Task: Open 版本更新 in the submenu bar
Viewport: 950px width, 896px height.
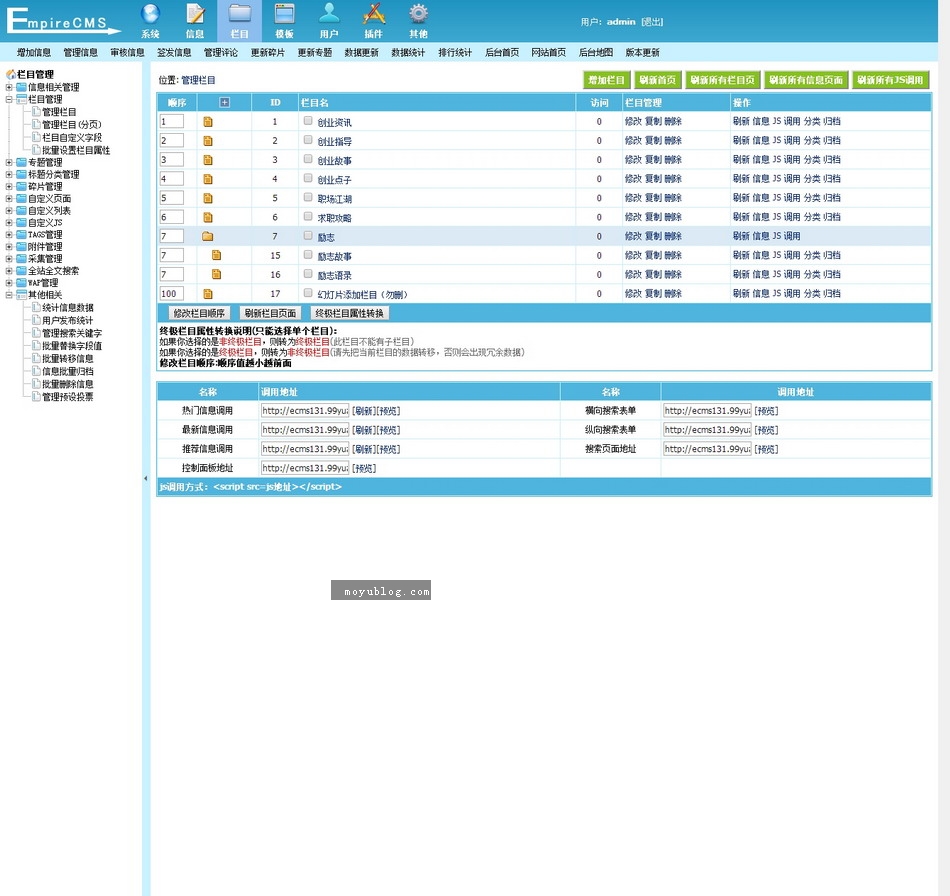Action: coord(642,53)
